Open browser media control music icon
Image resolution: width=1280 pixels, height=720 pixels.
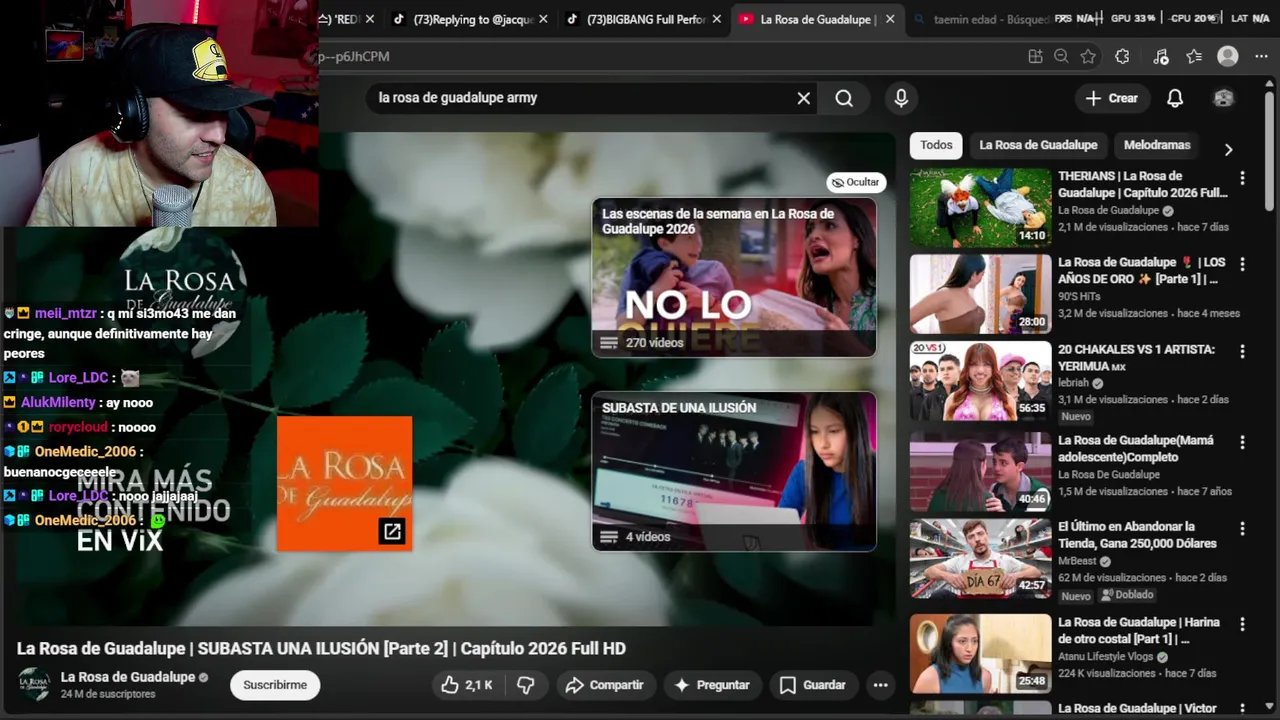1160,57
